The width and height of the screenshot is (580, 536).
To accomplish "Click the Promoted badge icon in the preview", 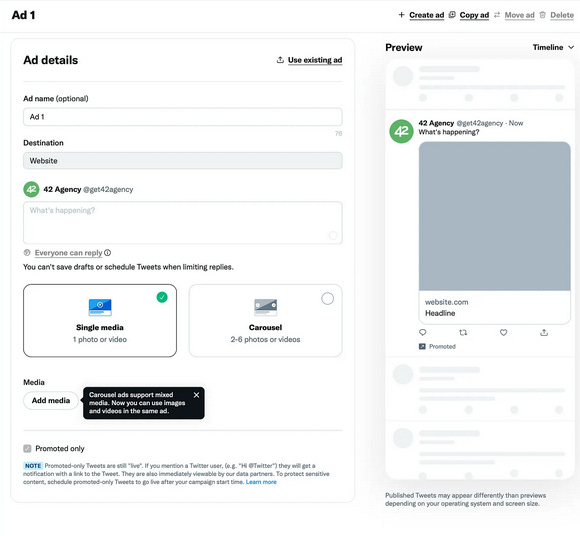I will pos(422,346).
